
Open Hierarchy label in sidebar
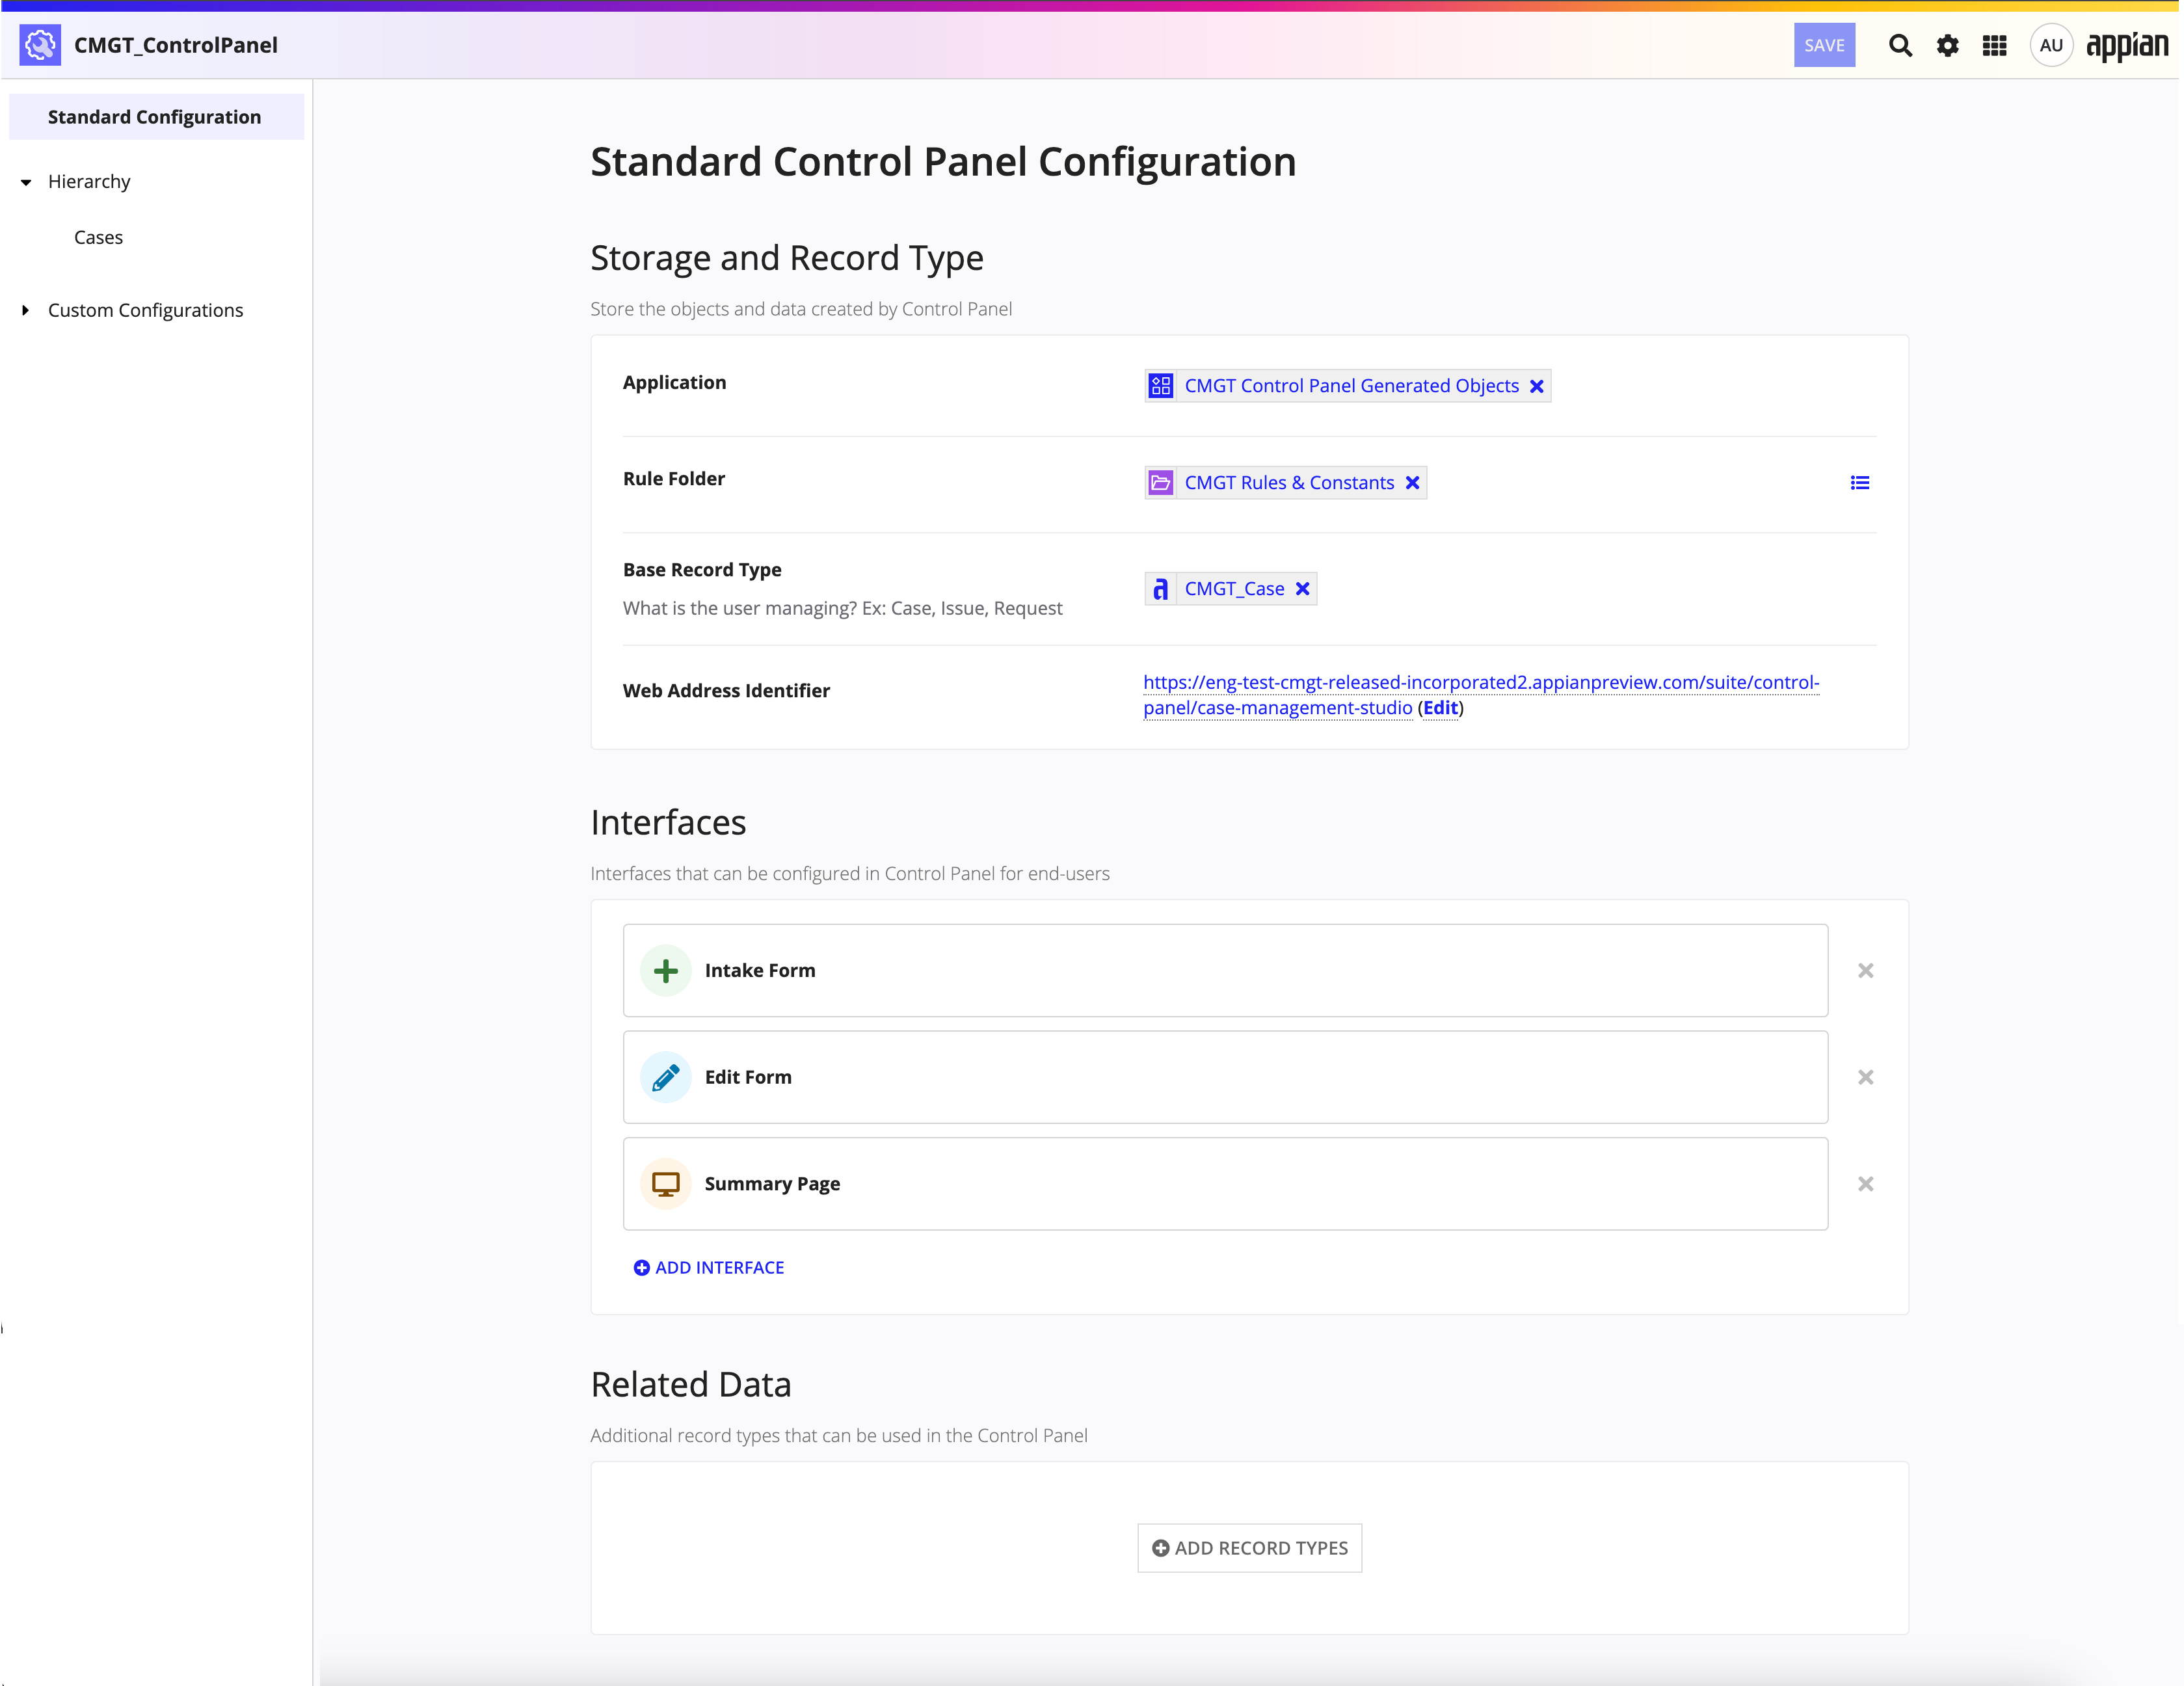click(89, 181)
